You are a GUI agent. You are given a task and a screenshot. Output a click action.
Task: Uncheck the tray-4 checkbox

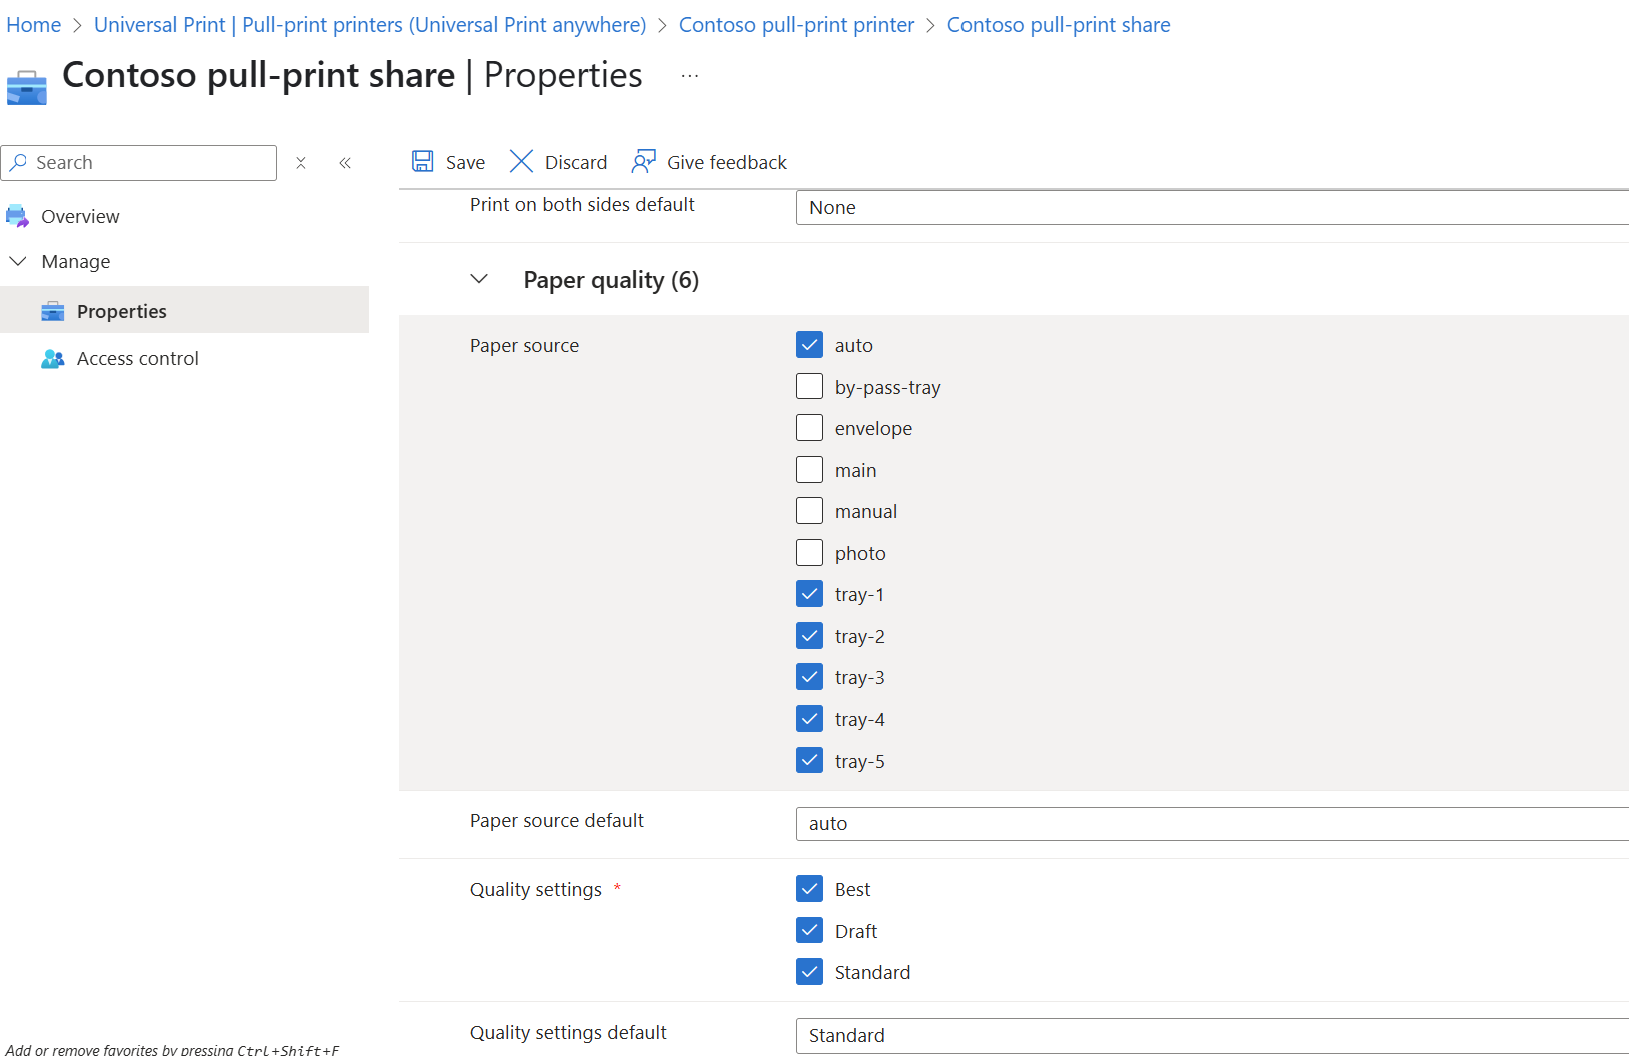pos(810,718)
